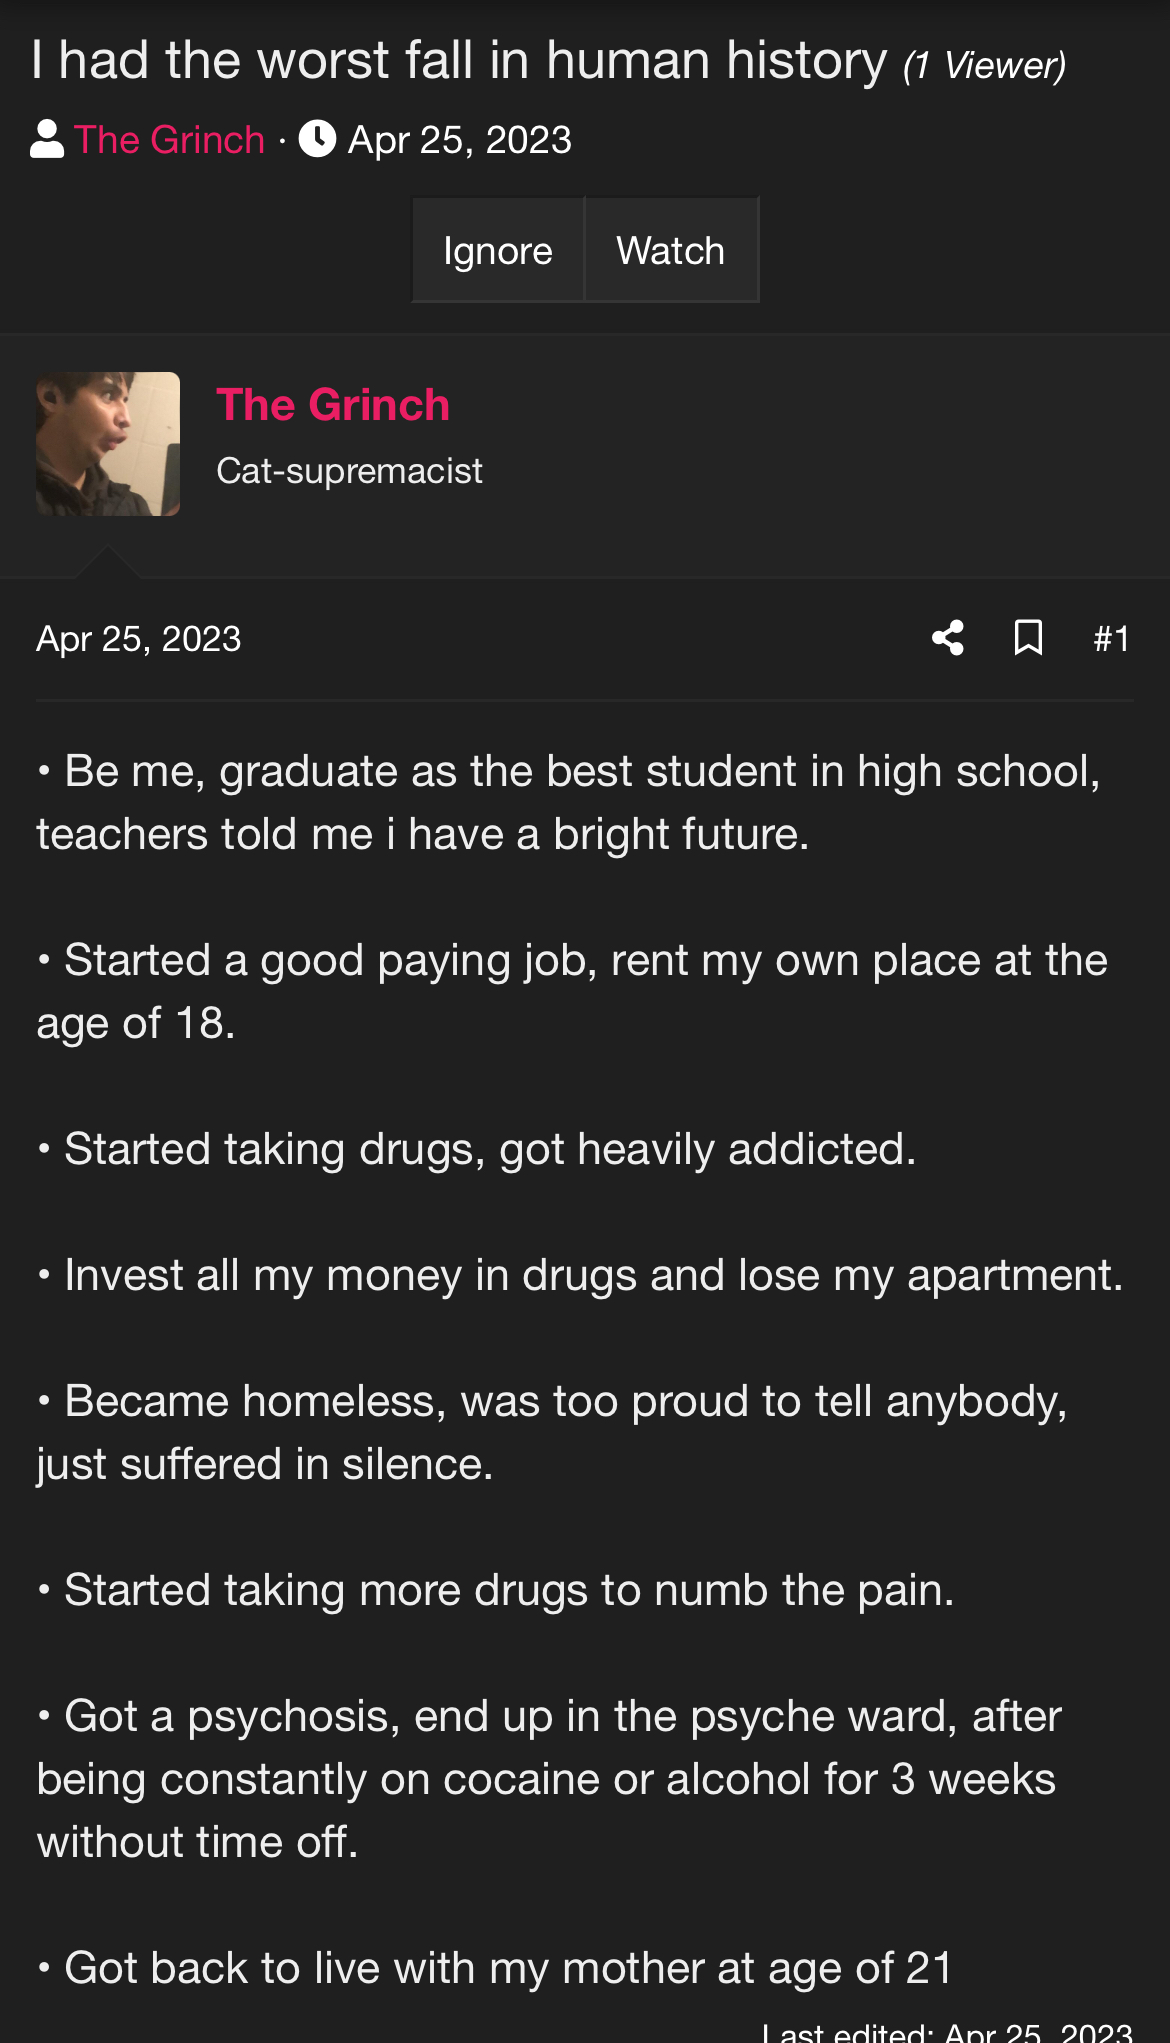Click the thread start date in header
Image resolution: width=1170 pixels, height=2043 pixels.
[459, 140]
